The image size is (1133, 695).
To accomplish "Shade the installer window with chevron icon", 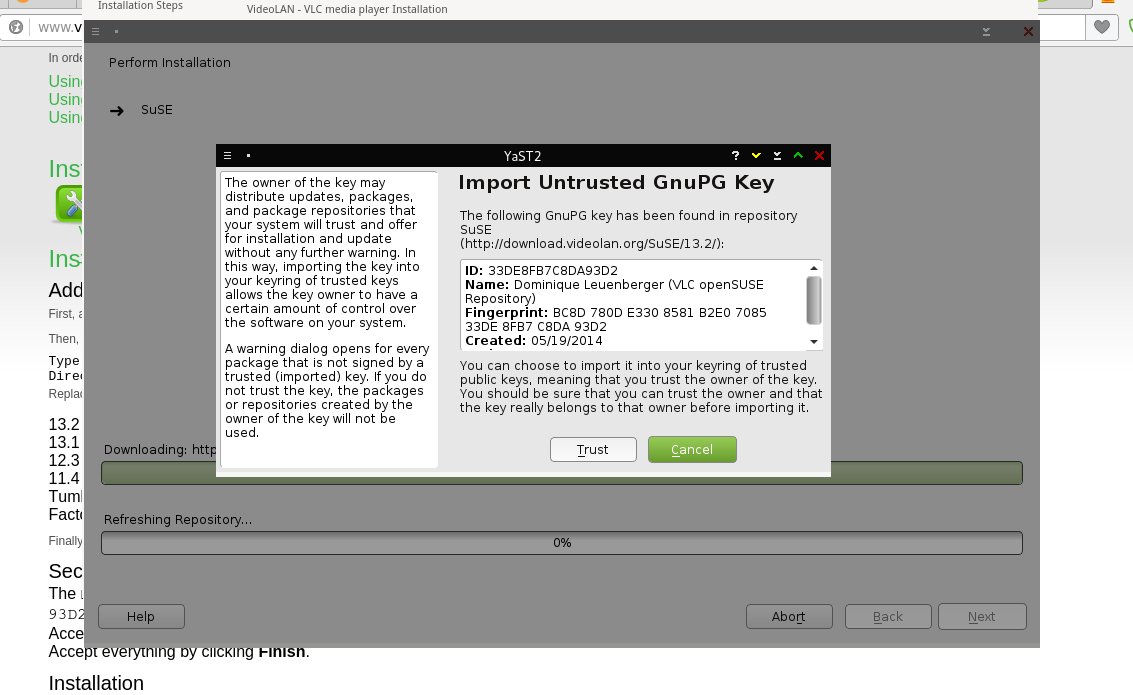I will [x=986, y=32].
